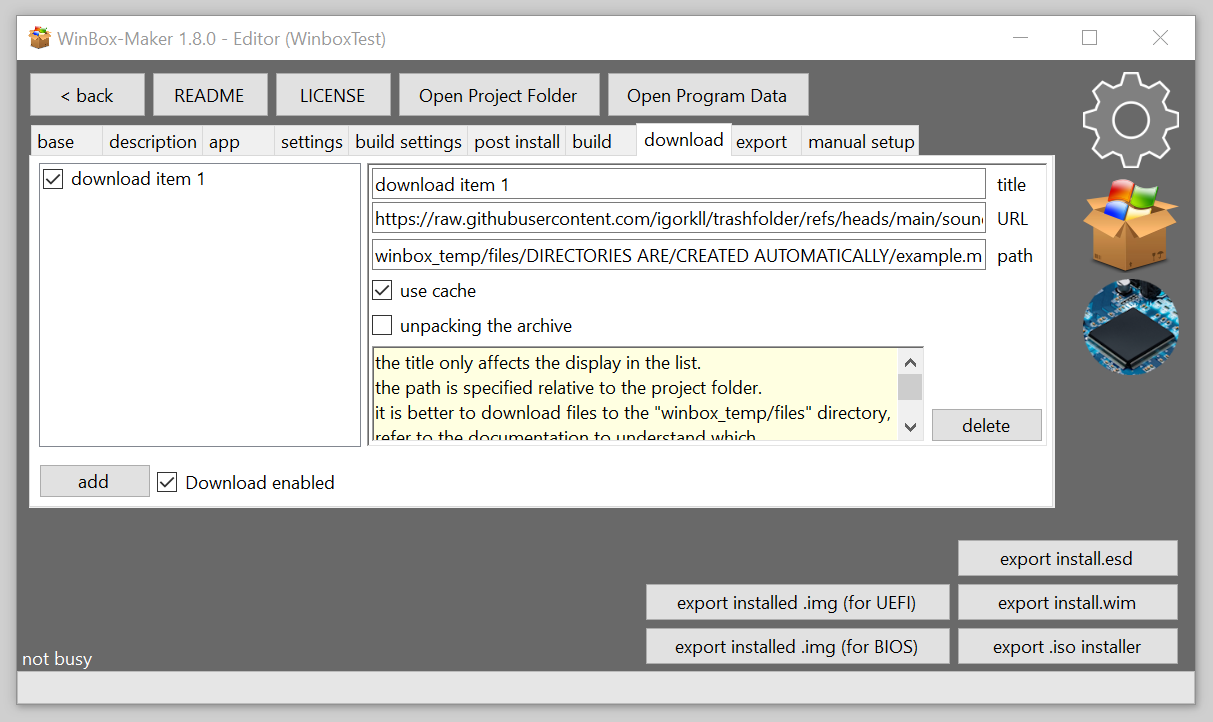Open the description tab
Image resolution: width=1213 pixels, height=722 pixels.
(x=153, y=141)
